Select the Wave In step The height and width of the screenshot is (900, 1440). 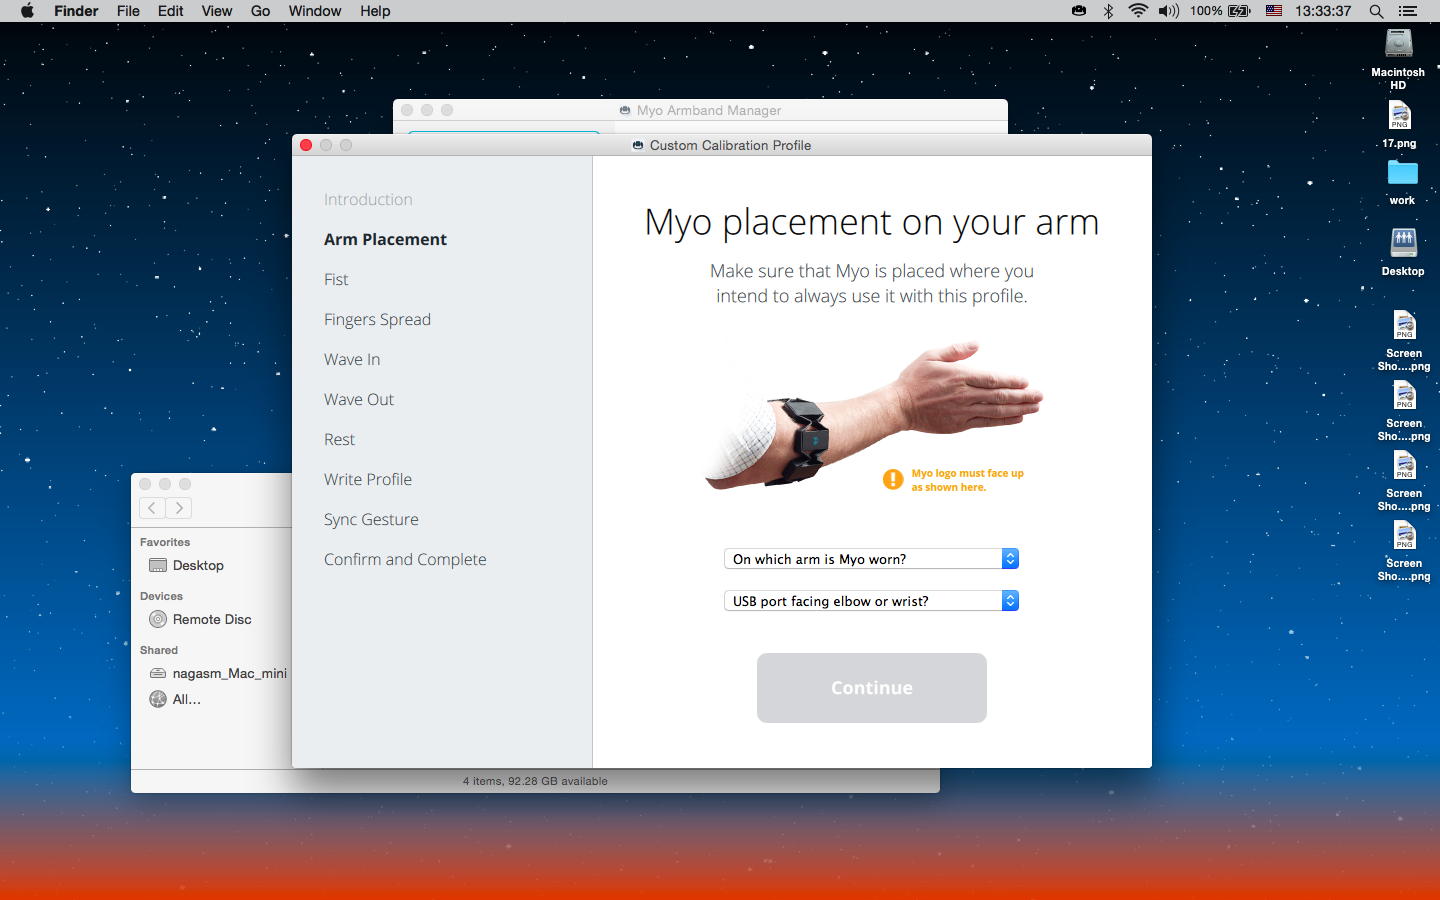coord(352,359)
